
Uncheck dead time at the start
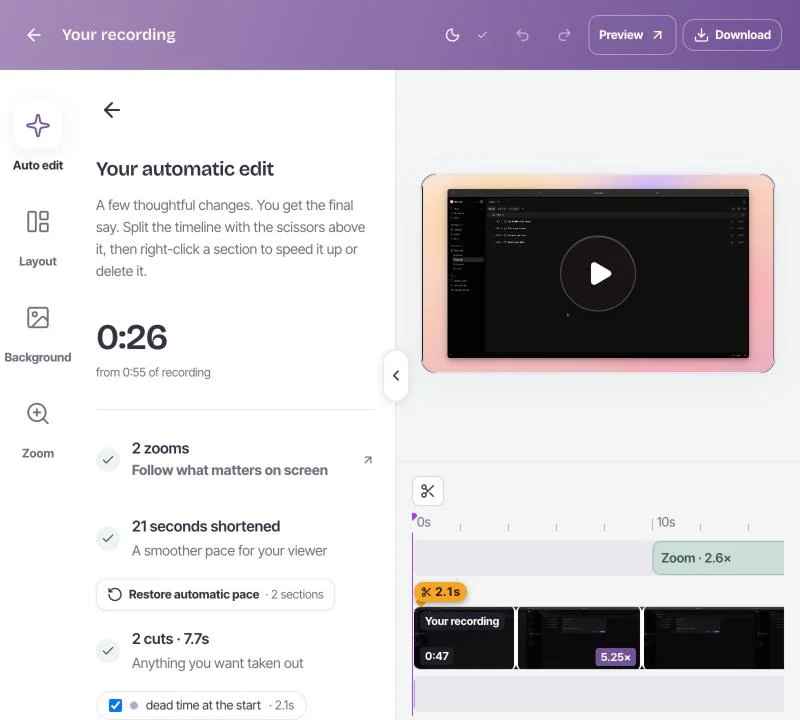tap(115, 705)
